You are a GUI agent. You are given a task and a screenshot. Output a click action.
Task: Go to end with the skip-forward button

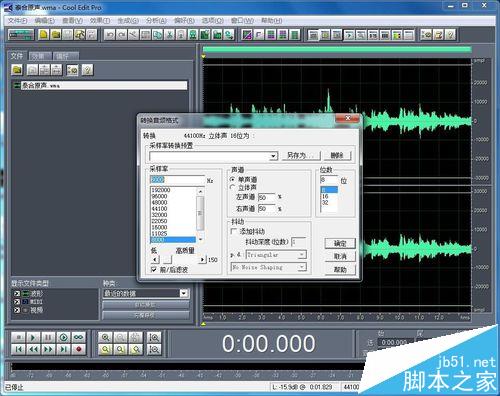63,349
